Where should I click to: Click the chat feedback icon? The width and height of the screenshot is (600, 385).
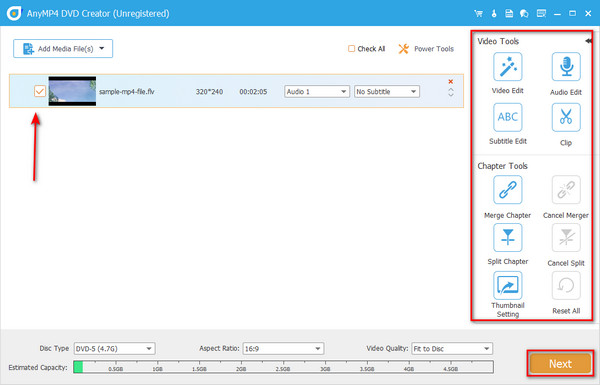click(x=524, y=14)
